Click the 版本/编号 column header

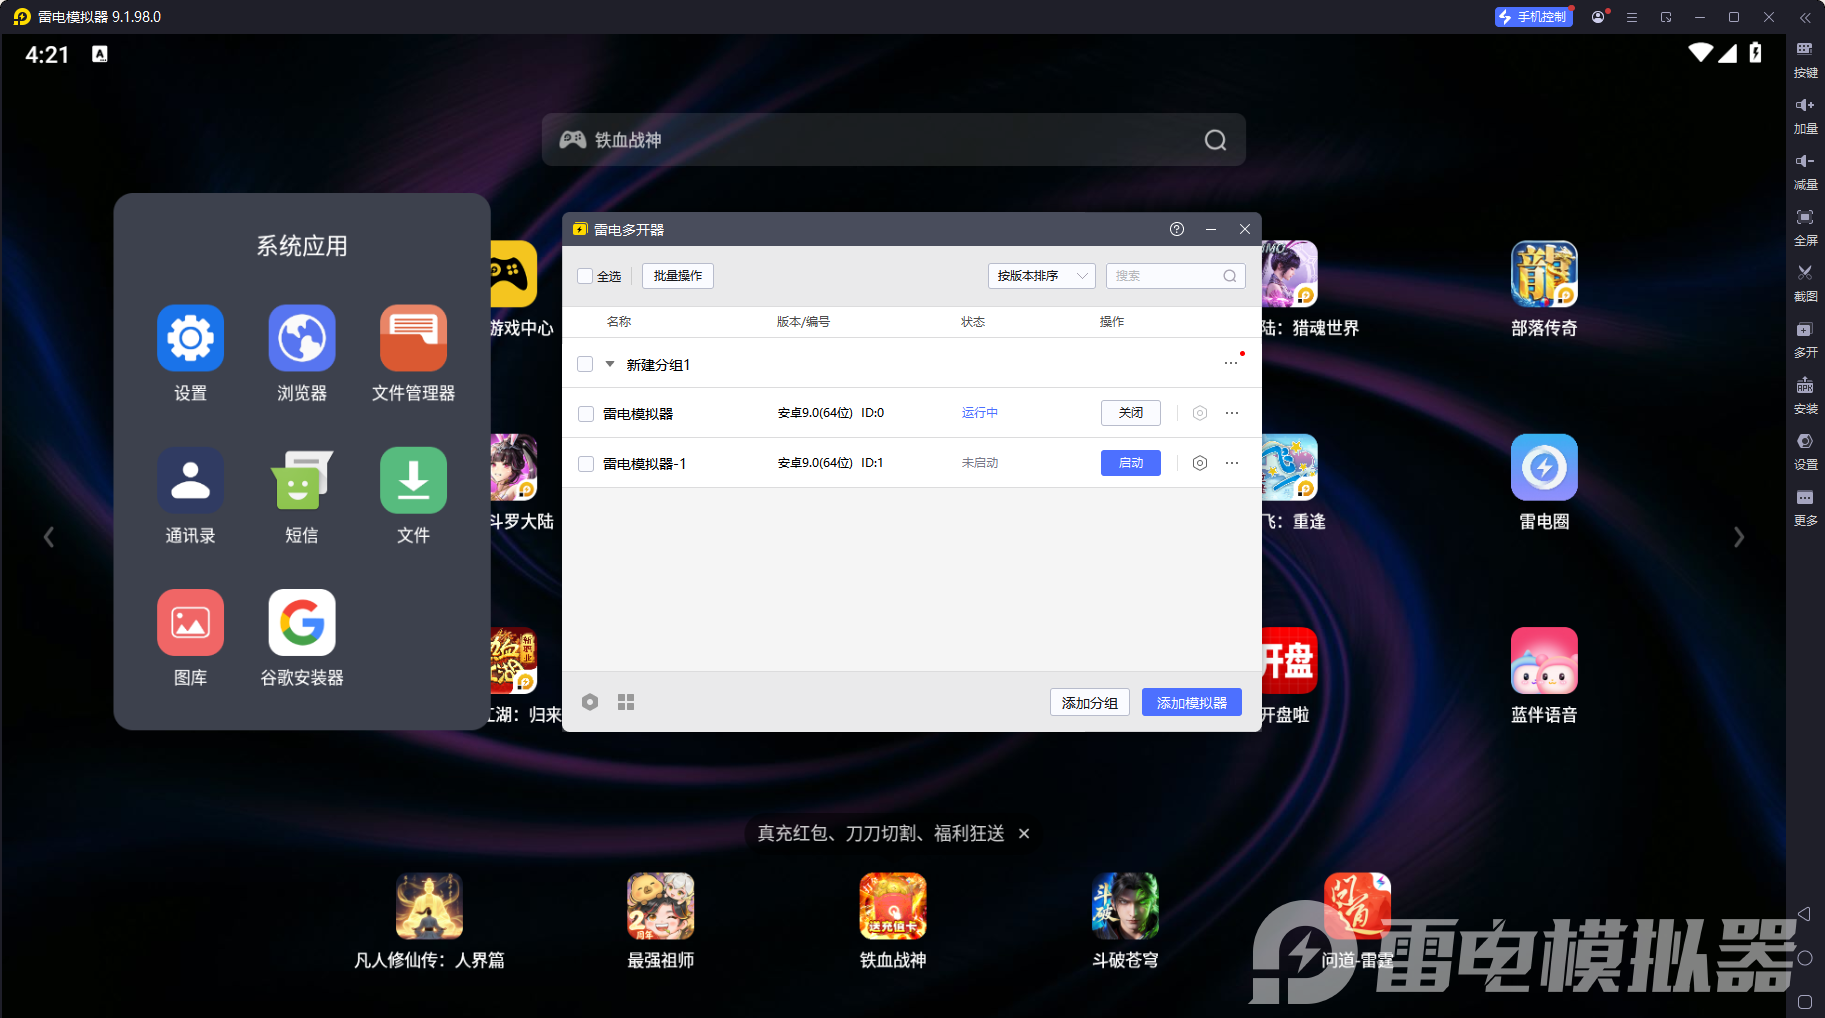point(803,322)
